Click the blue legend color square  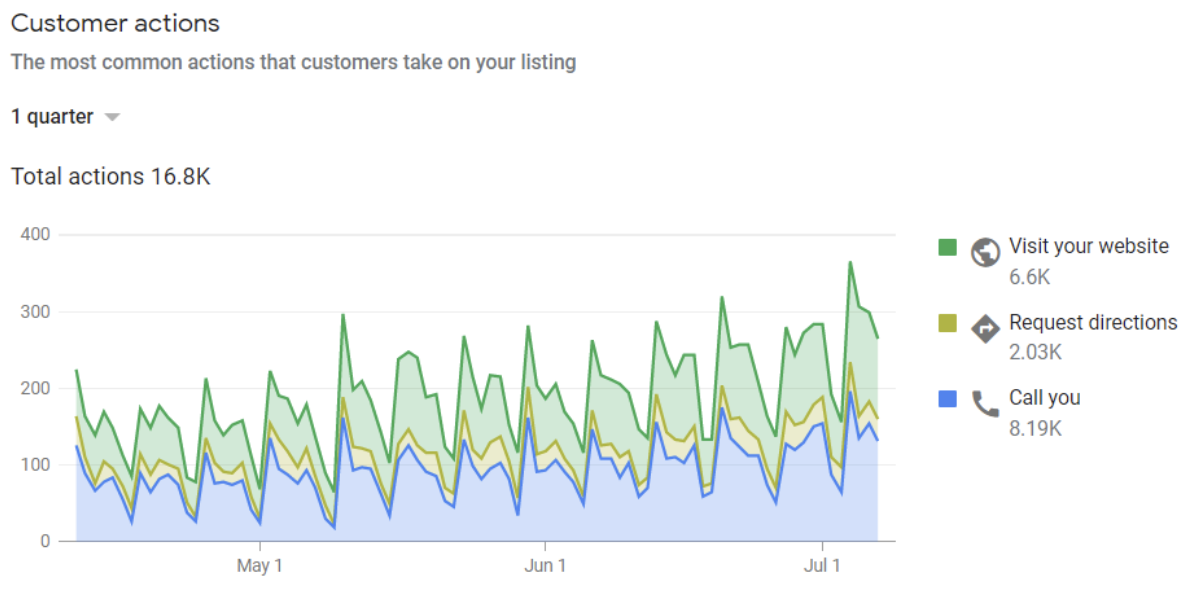coord(948,398)
